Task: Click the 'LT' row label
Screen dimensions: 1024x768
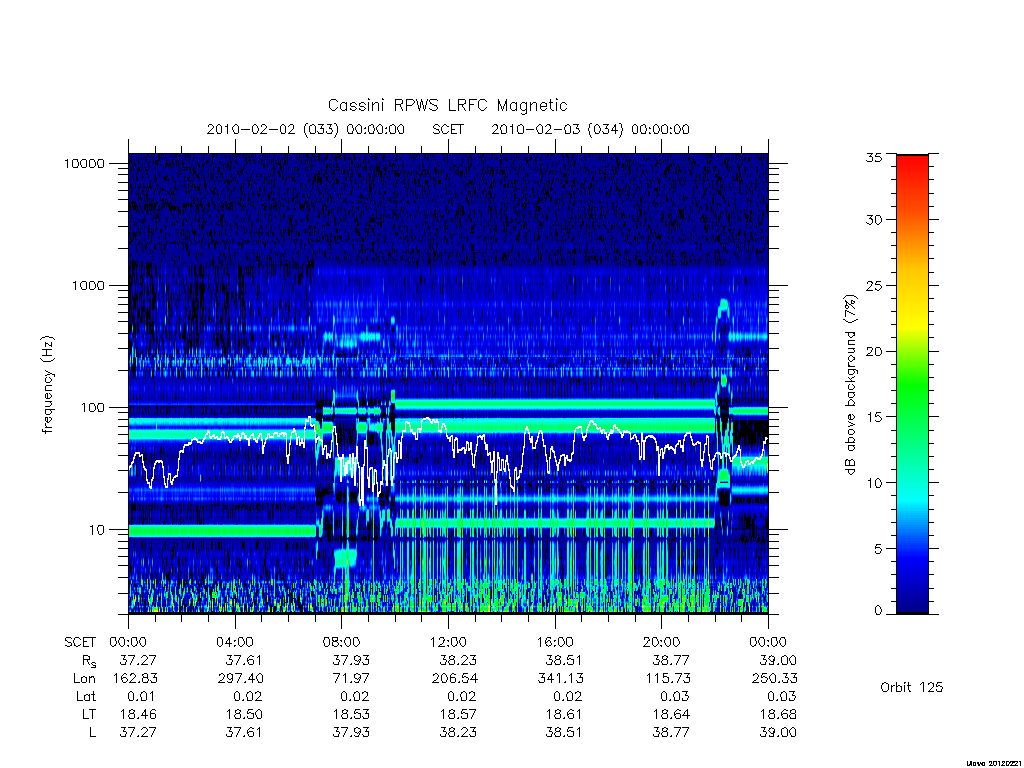Action: point(89,714)
